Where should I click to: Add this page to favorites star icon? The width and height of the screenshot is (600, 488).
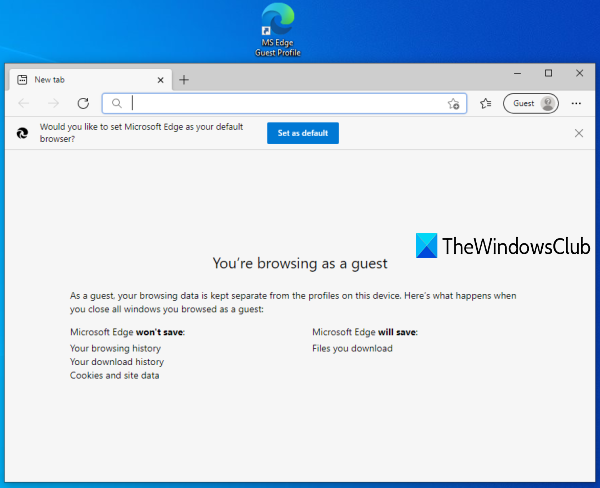453,103
